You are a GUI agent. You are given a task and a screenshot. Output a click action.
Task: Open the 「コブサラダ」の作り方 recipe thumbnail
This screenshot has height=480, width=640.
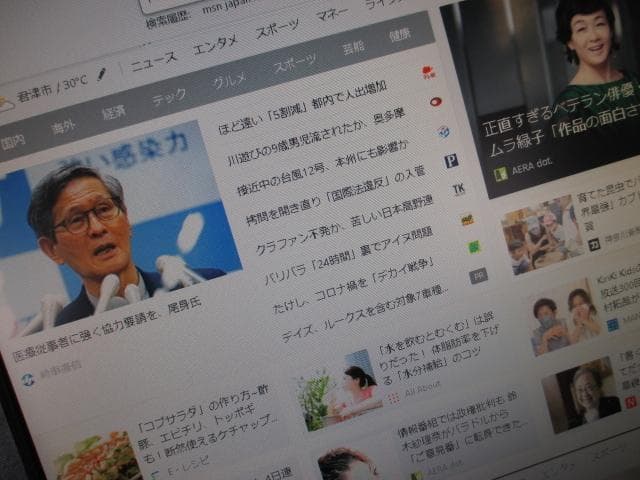click(97, 455)
